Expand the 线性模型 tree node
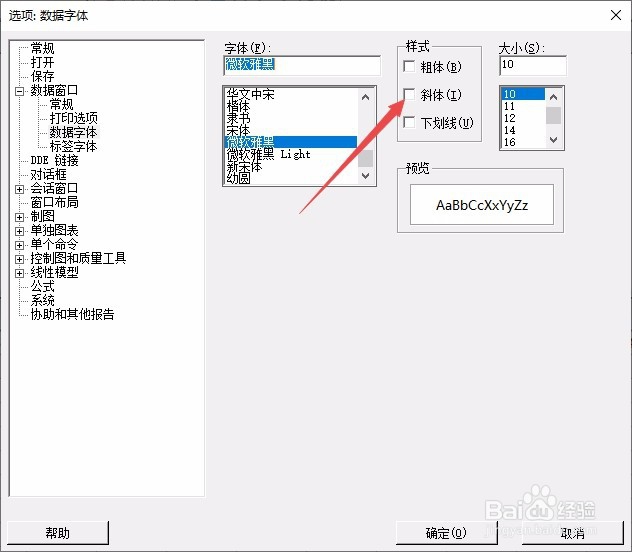 pos(19,273)
